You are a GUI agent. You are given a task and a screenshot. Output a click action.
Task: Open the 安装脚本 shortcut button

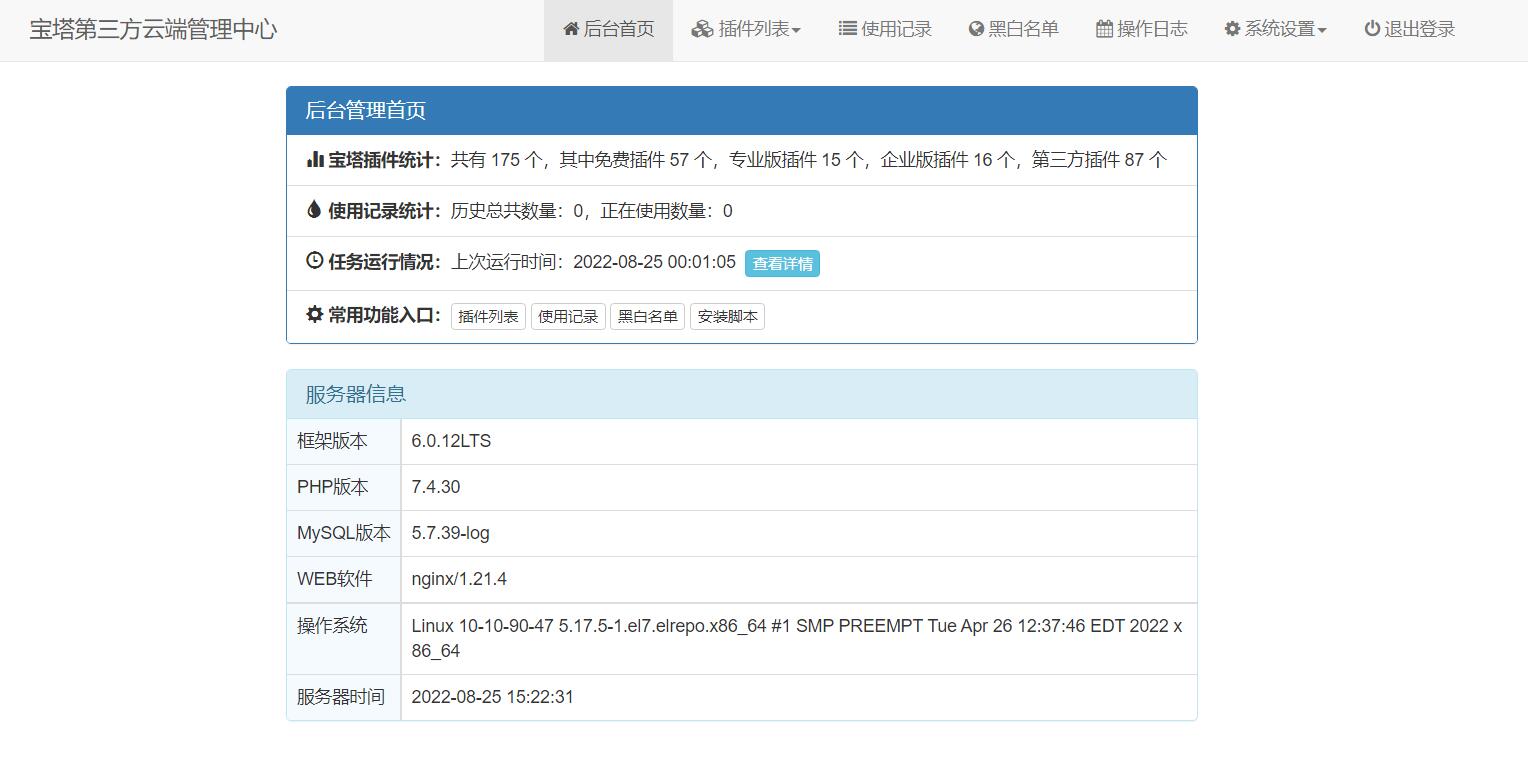click(727, 317)
